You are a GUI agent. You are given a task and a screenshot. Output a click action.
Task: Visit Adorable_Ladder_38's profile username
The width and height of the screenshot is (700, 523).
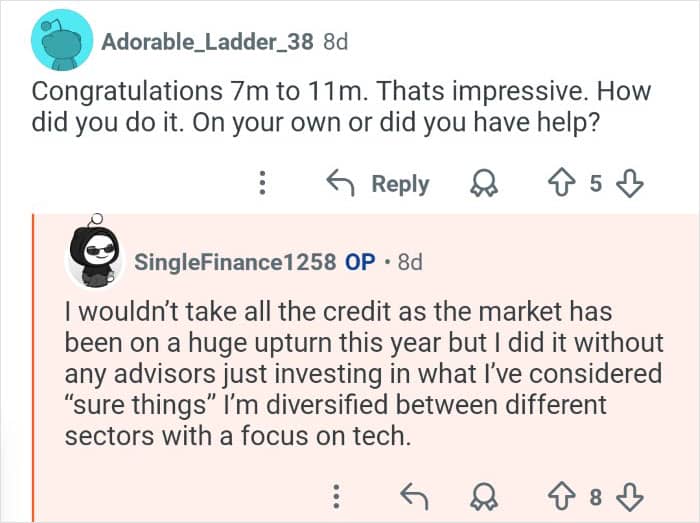208,42
